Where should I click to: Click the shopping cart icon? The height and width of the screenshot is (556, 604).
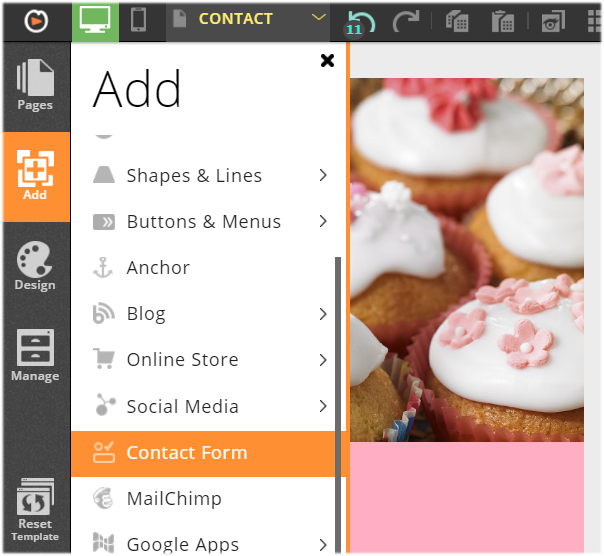(x=104, y=358)
